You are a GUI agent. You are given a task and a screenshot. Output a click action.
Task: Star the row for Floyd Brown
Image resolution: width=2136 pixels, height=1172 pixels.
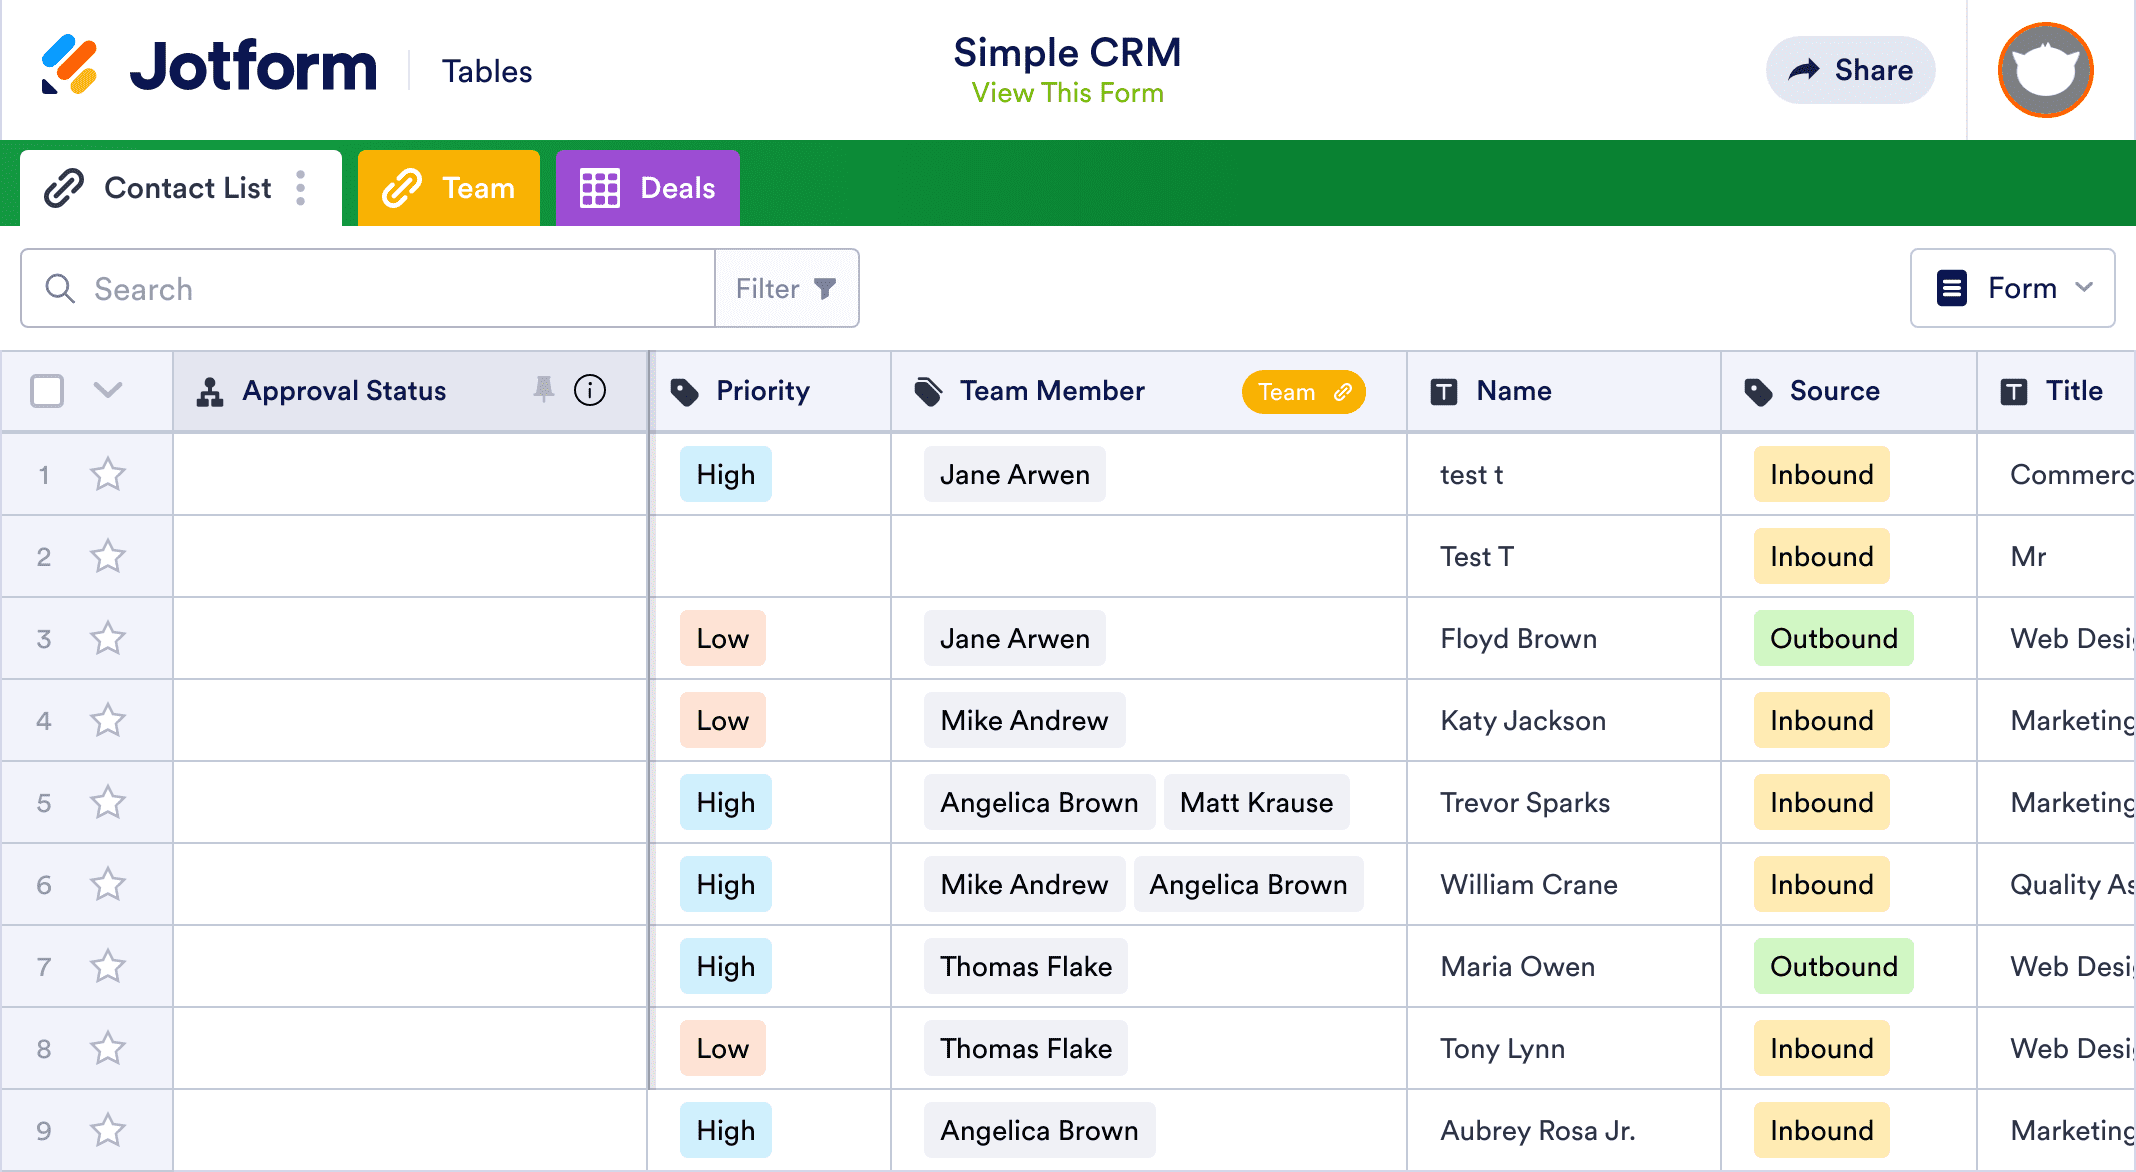[107, 638]
